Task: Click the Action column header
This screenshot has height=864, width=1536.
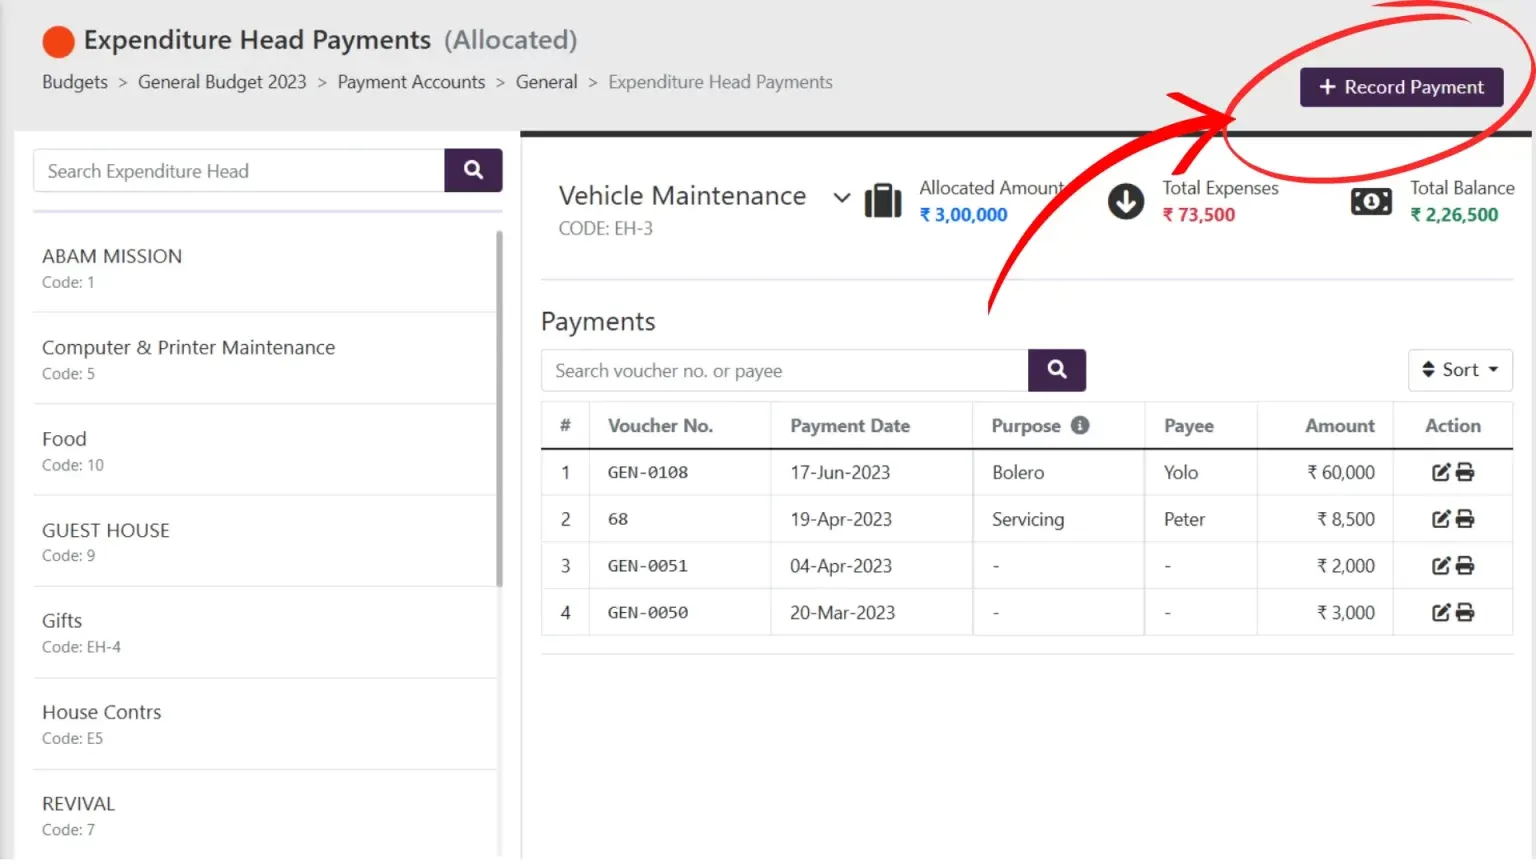Action: (1453, 426)
